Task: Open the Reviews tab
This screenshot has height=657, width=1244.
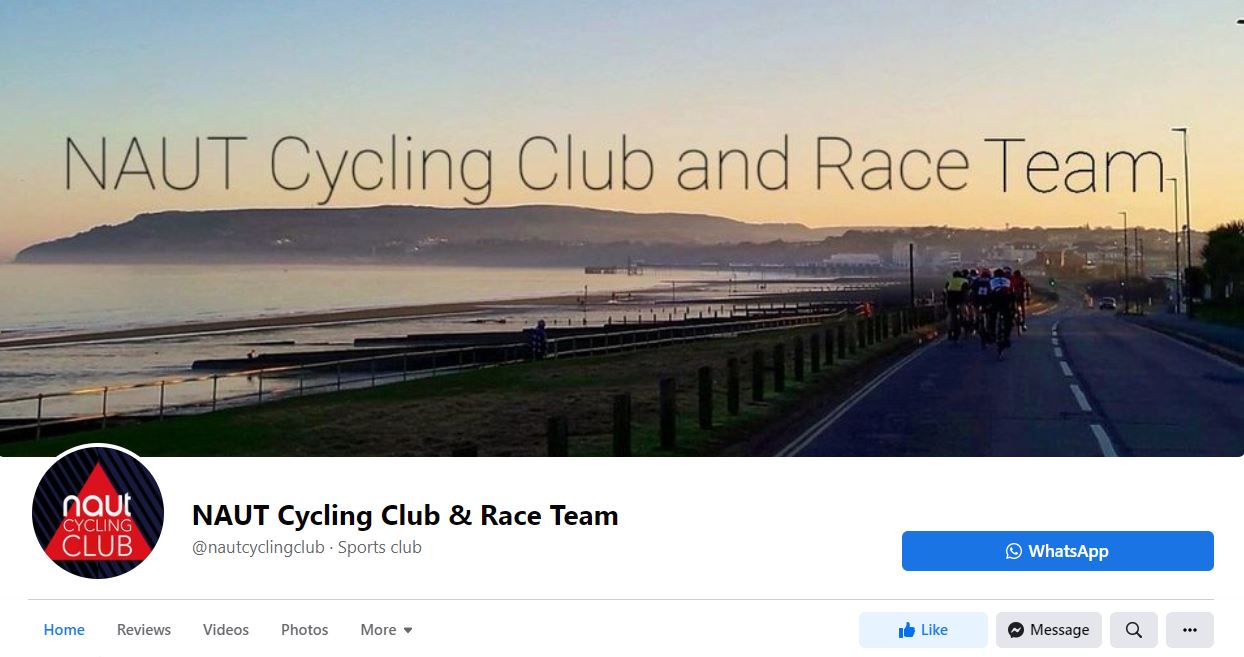Action: point(144,630)
